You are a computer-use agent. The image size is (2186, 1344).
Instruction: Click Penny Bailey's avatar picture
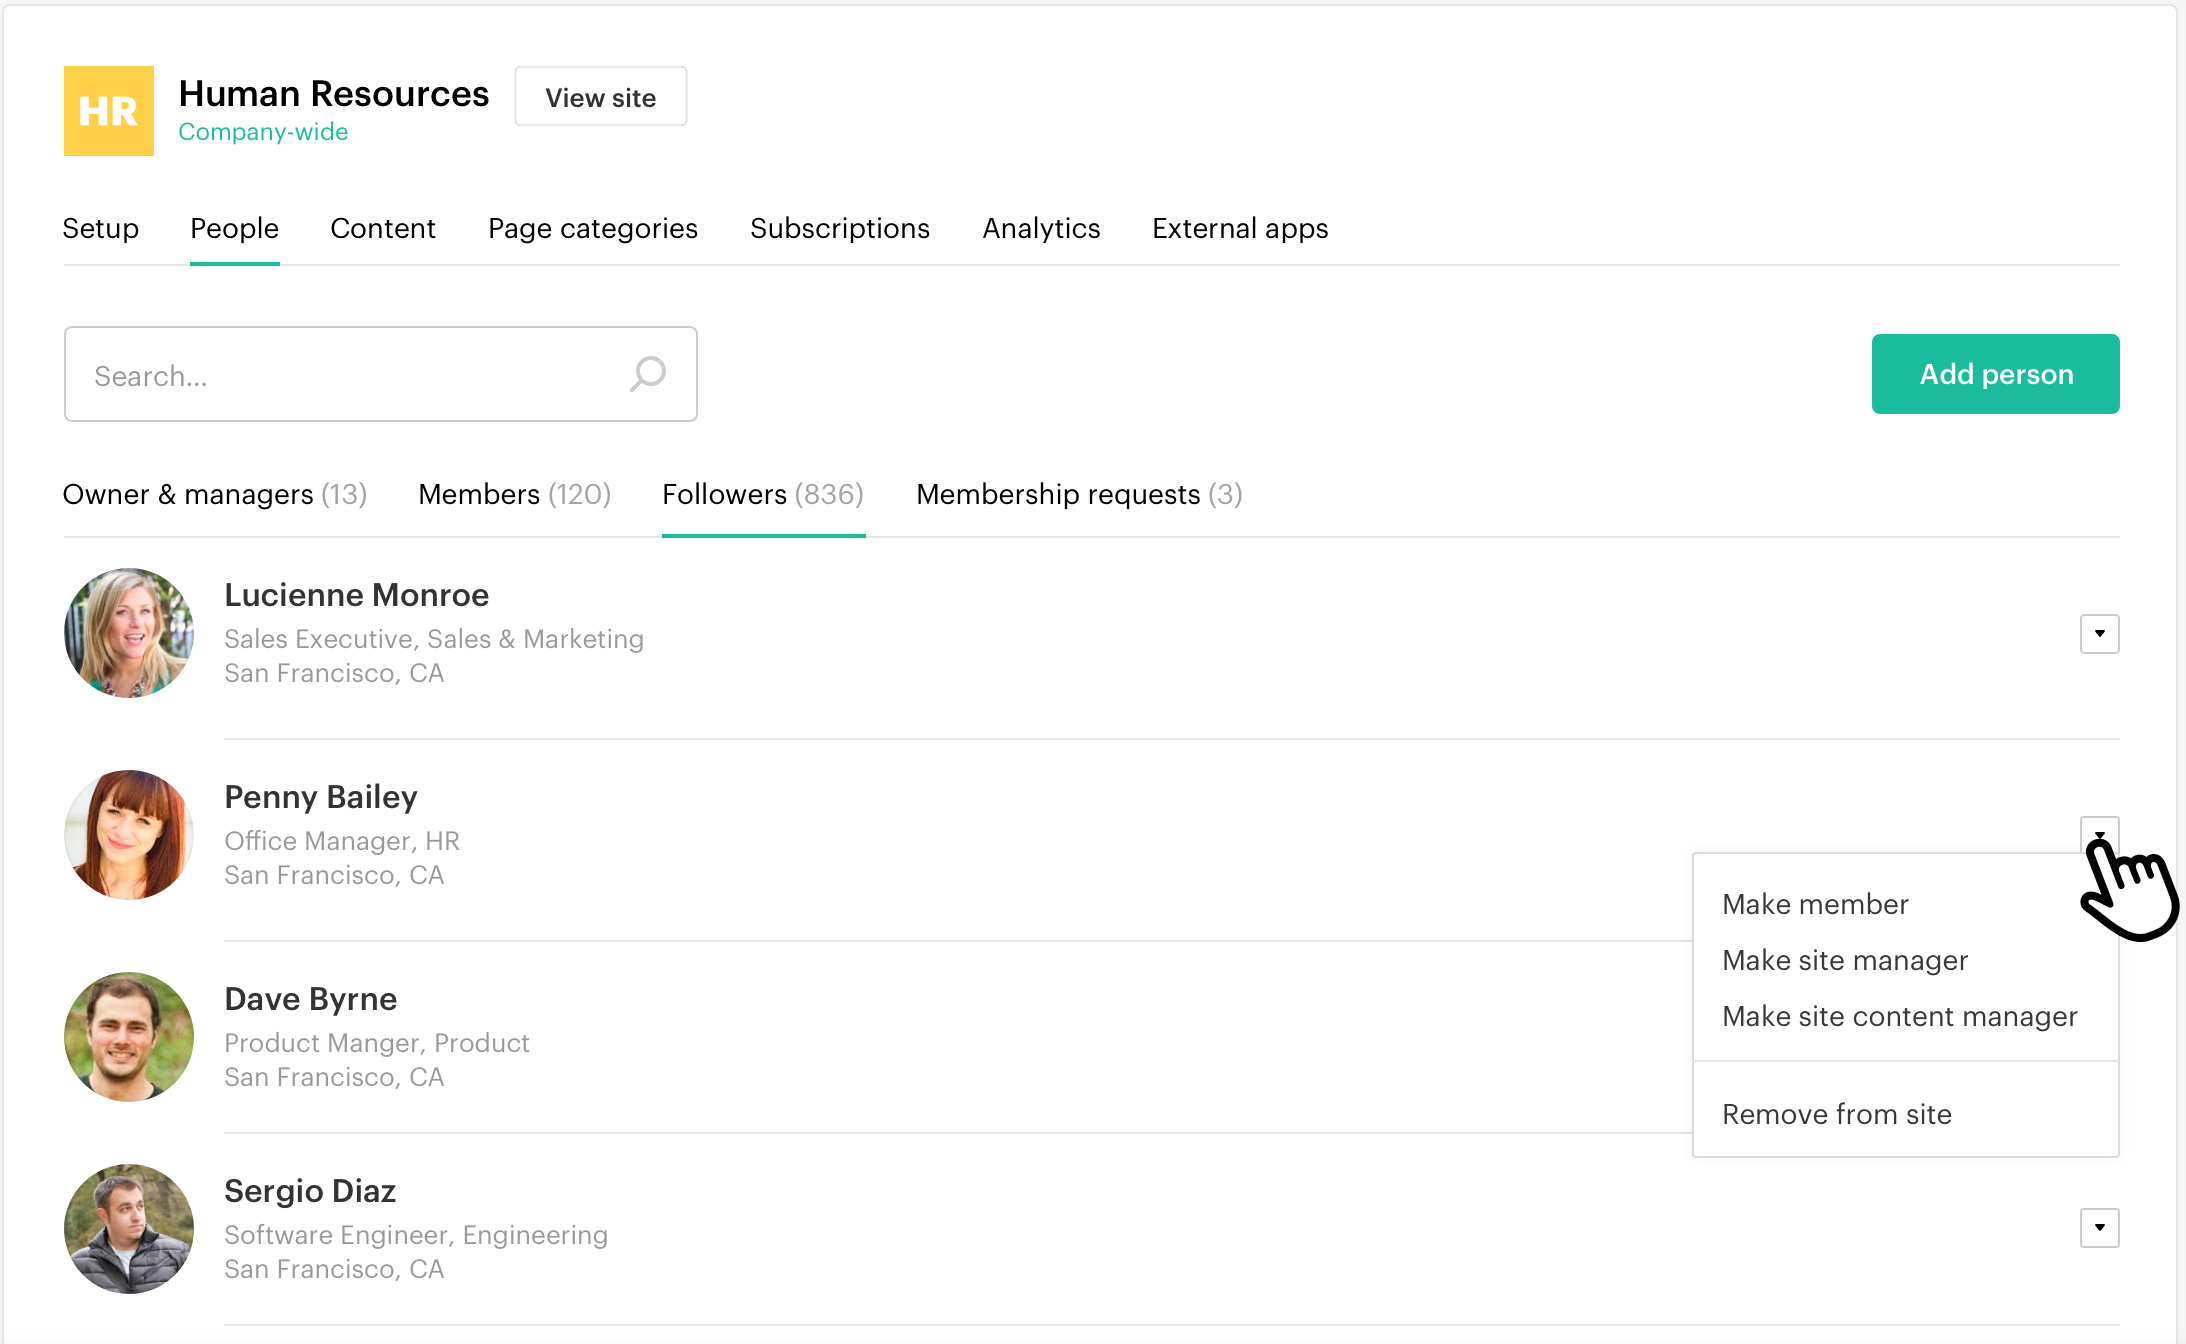(129, 835)
